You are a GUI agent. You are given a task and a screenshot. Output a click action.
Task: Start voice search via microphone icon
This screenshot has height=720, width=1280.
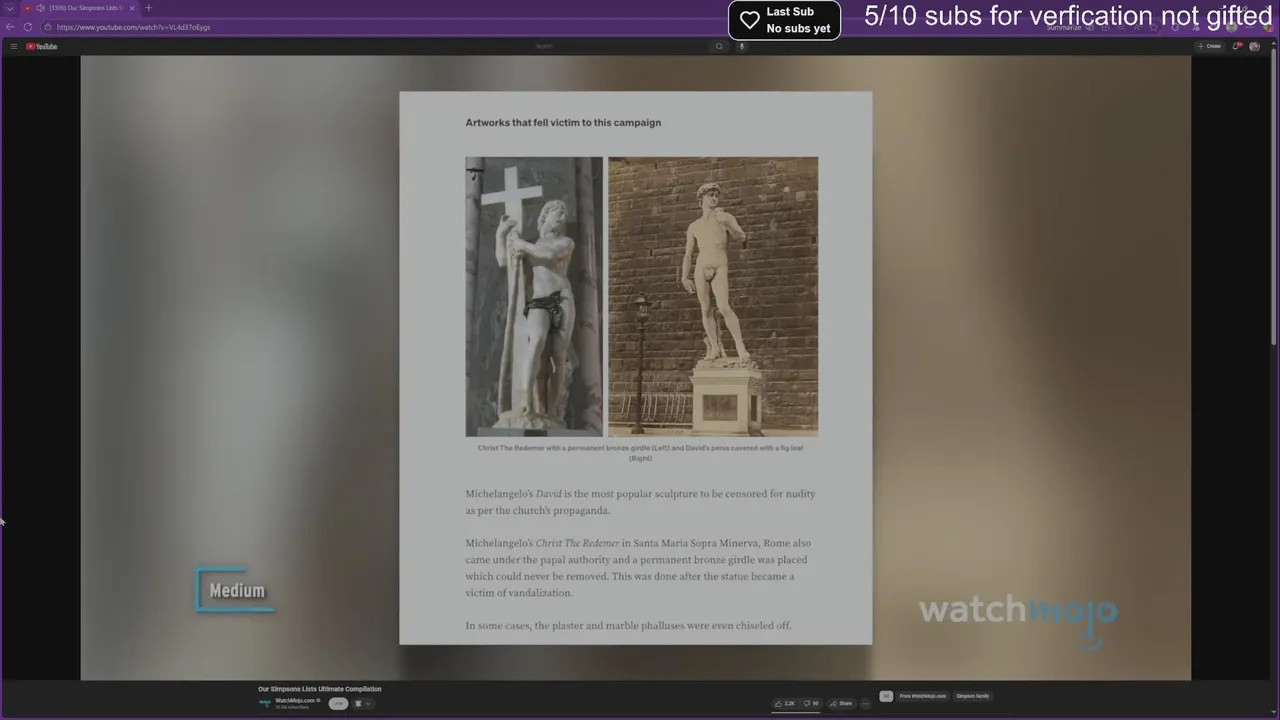pyautogui.click(x=741, y=46)
